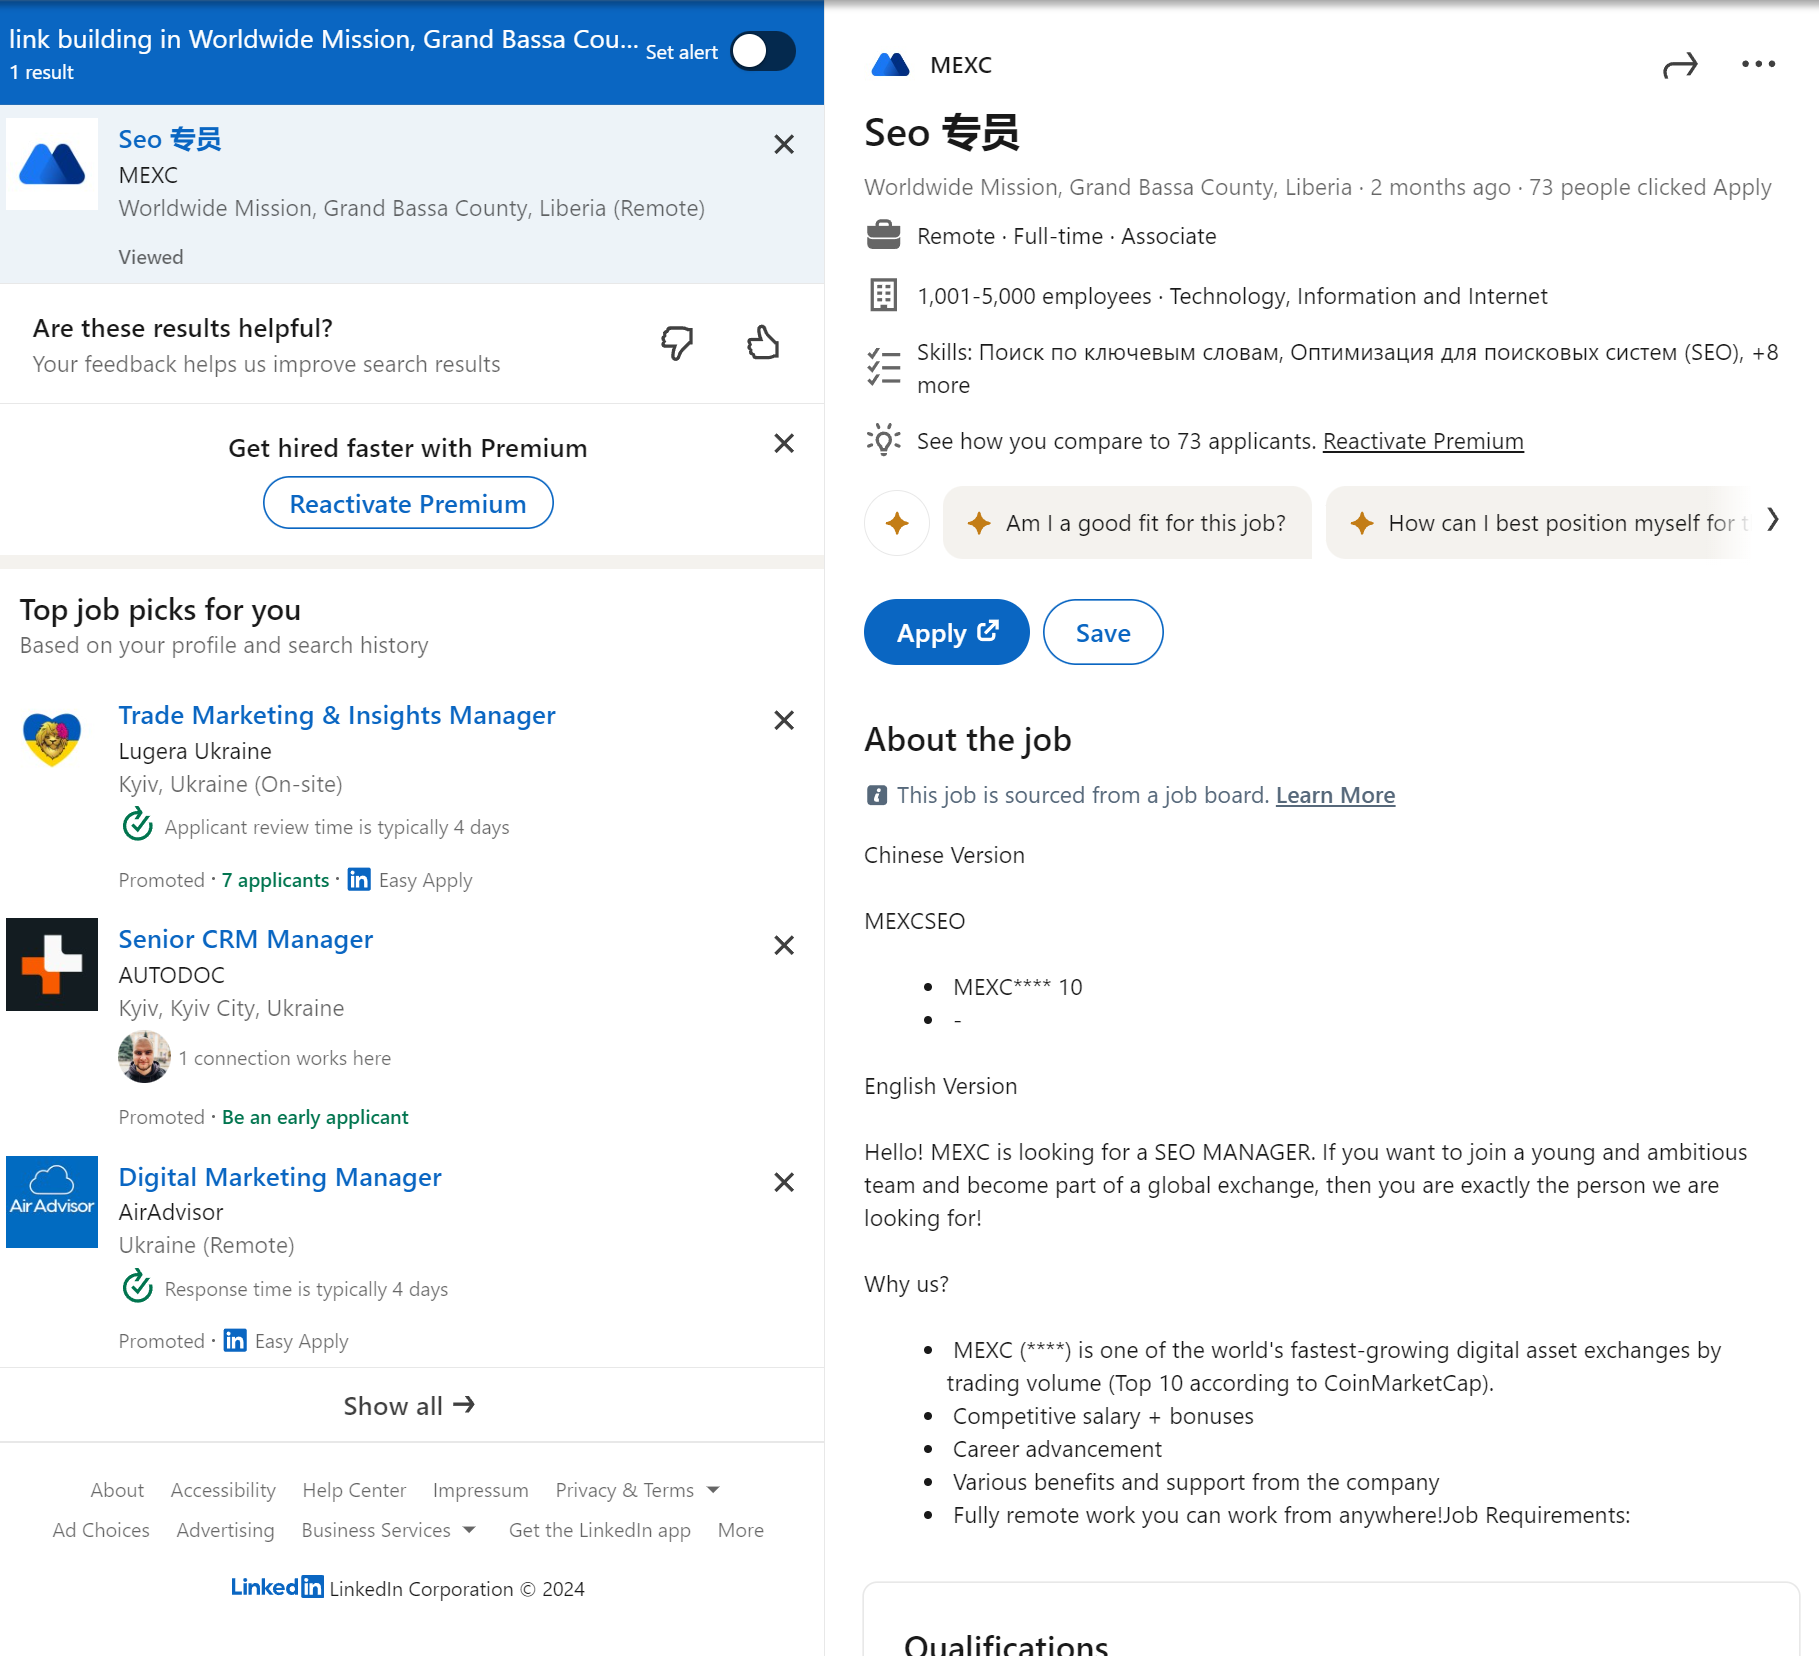This screenshot has width=1819, height=1656.
Task: Dismiss the Trade Marketing & Insights Manager card
Action: 784,720
